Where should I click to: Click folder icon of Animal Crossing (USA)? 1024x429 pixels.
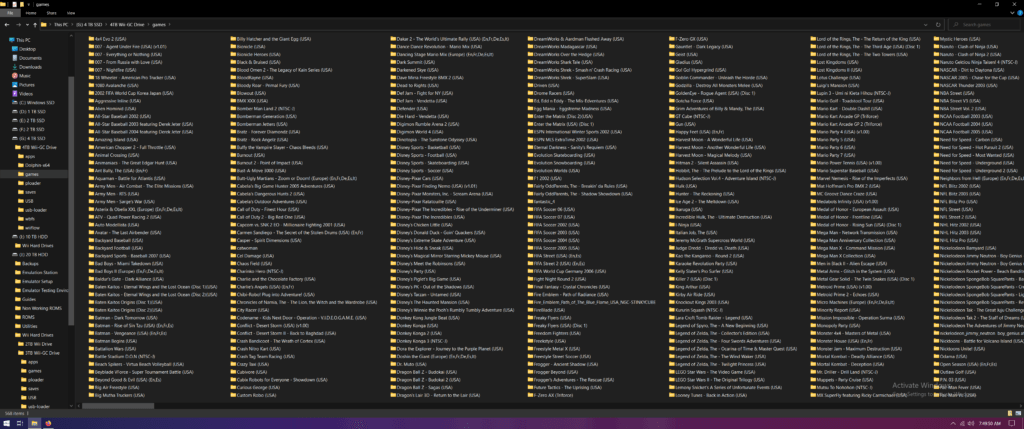coord(91,155)
